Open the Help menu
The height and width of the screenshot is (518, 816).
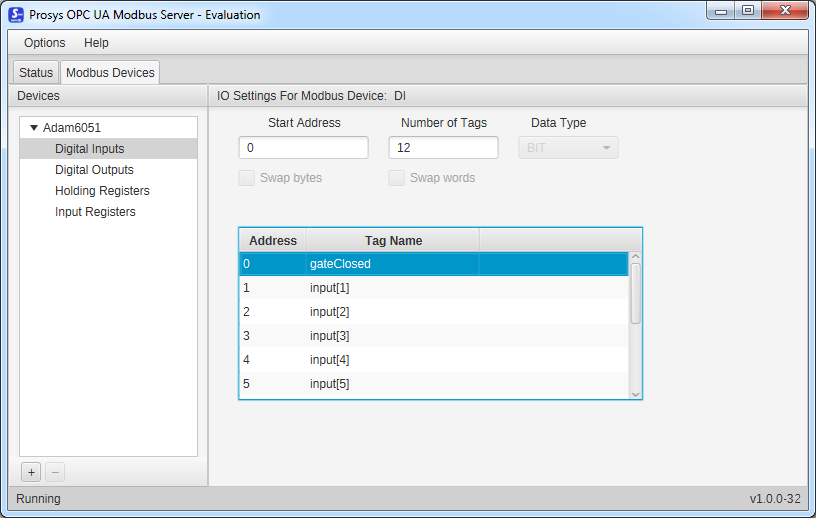(96, 43)
